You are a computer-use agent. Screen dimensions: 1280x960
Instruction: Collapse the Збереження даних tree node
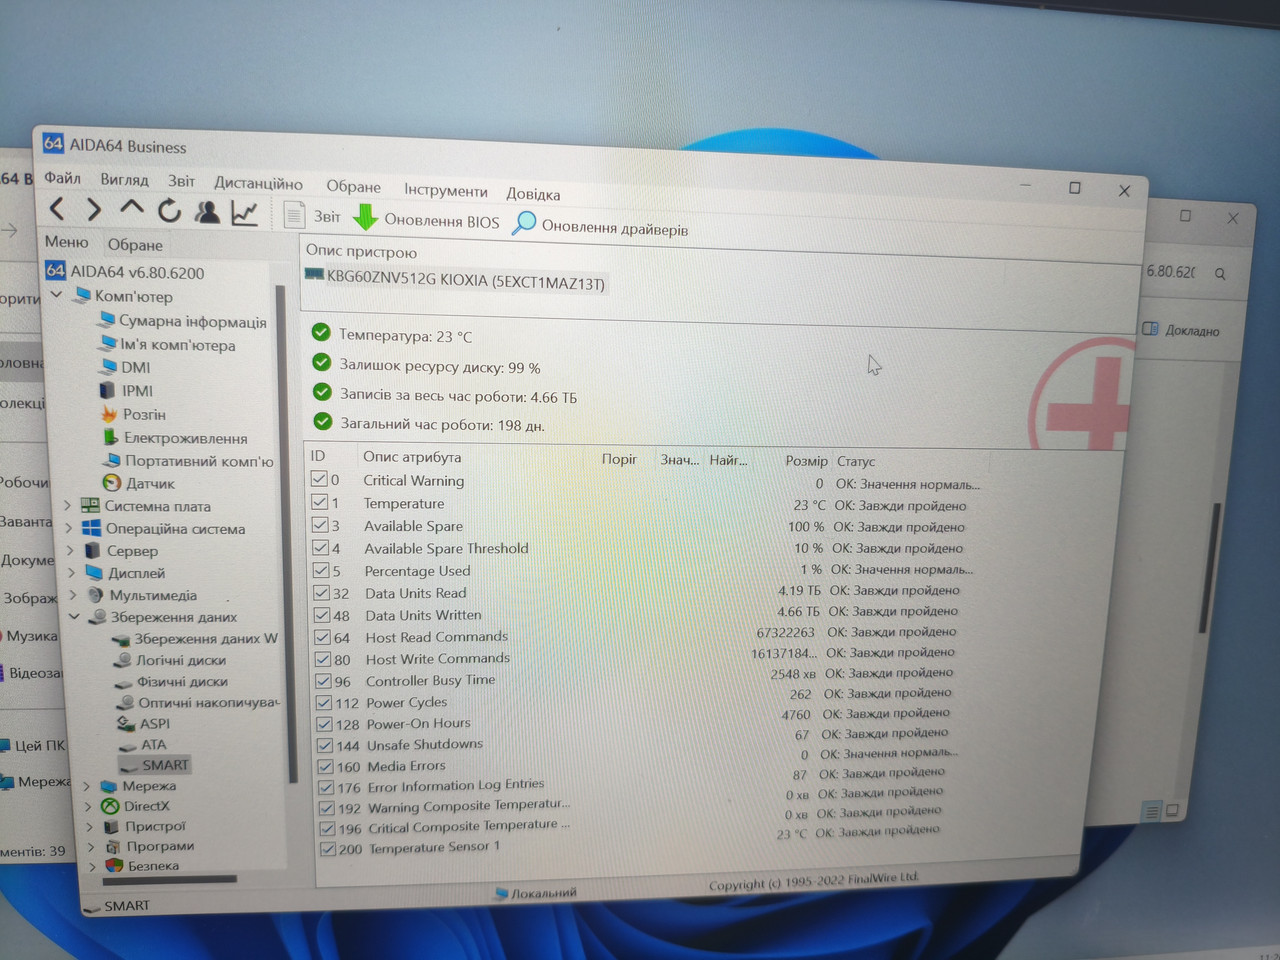(x=74, y=616)
